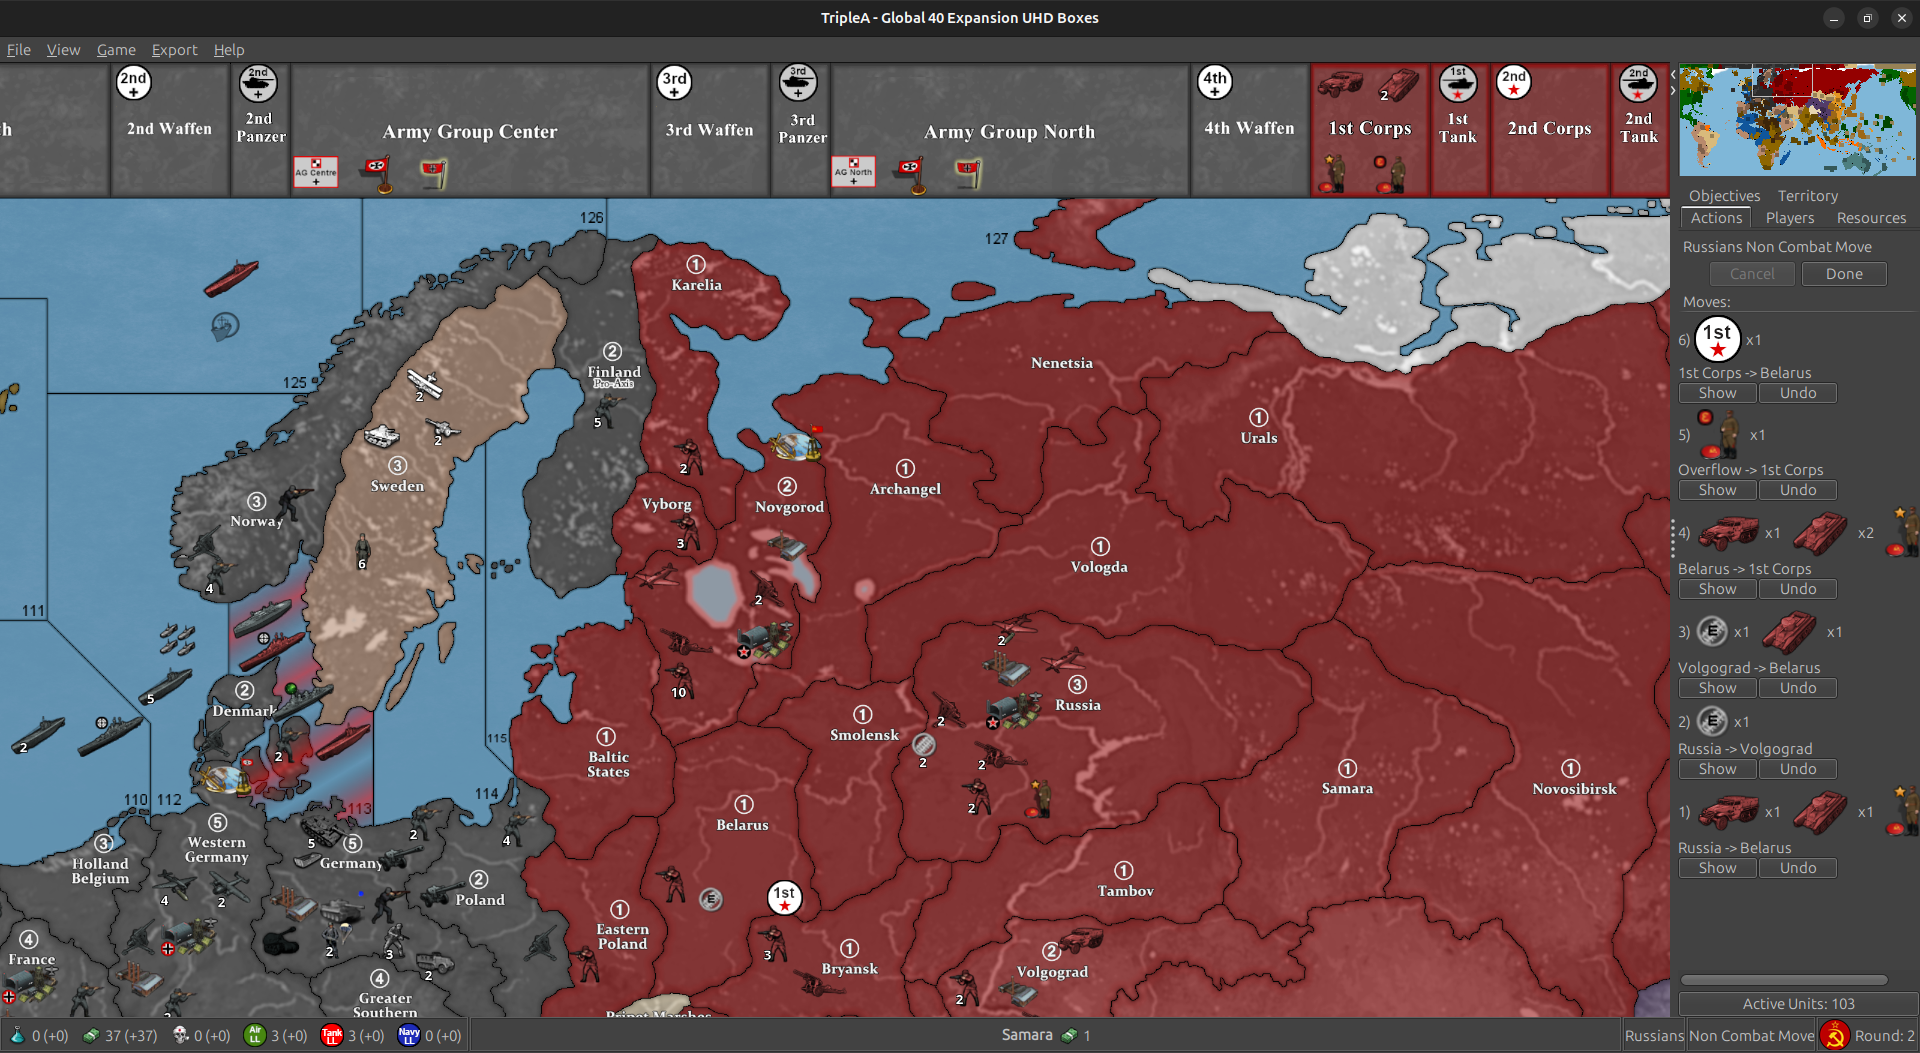Image resolution: width=1920 pixels, height=1053 pixels.
Task: Select the 2nd Tank unit panel
Action: (x=1638, y=129)
